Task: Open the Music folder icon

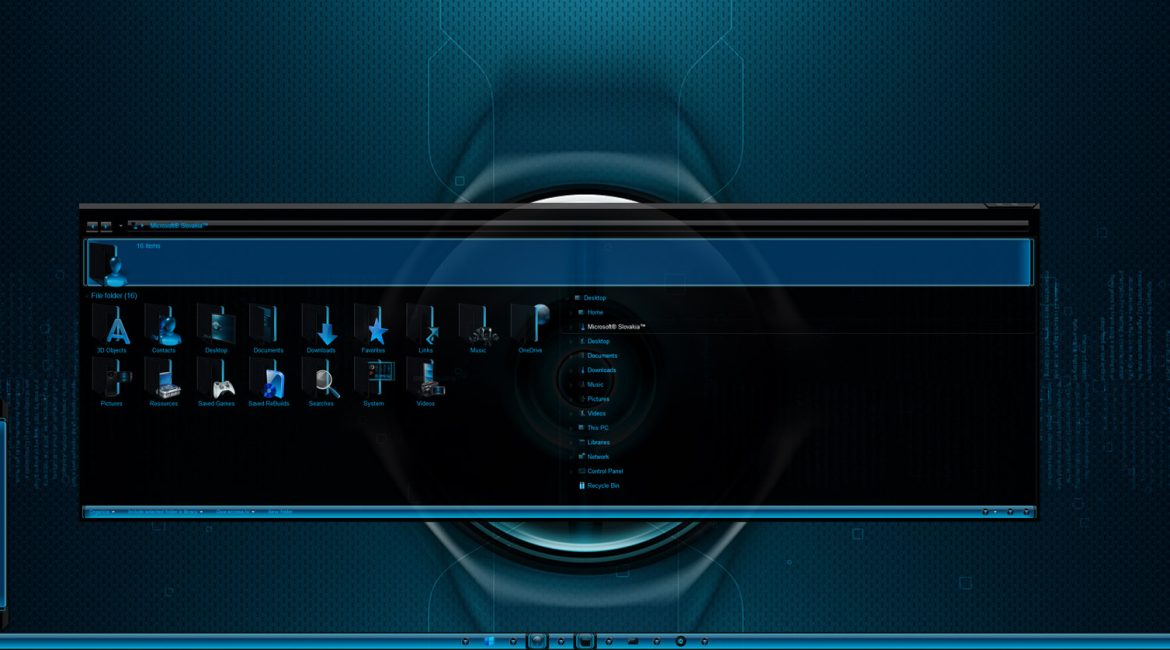Action: [478, 326]
